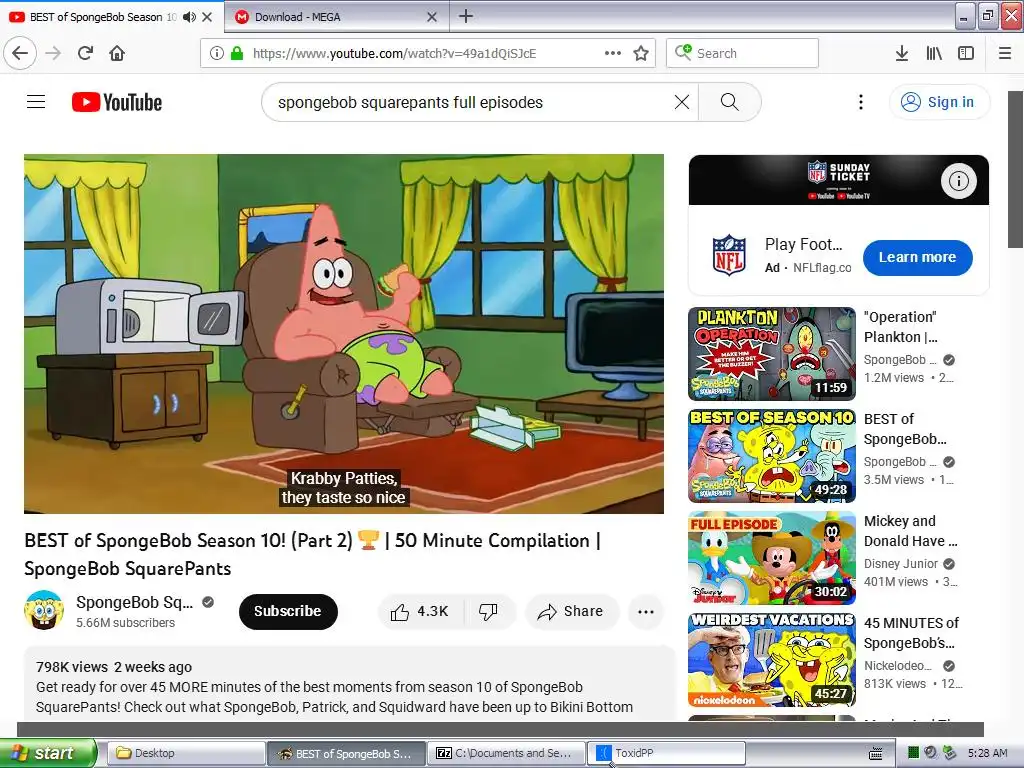
Task: Switch to the Download - MEGA tab
Action: [x=336, y=17]
